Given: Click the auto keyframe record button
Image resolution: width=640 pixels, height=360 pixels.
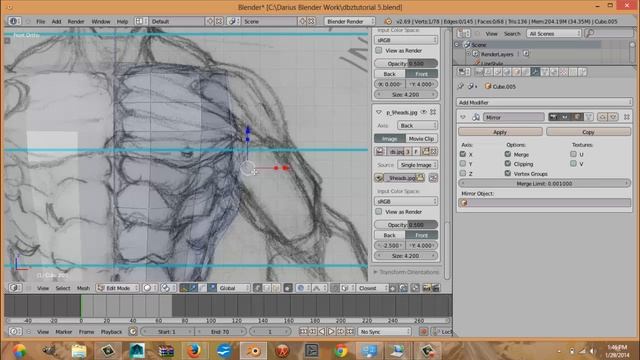Looking at the screenshot, I should 424,332.
